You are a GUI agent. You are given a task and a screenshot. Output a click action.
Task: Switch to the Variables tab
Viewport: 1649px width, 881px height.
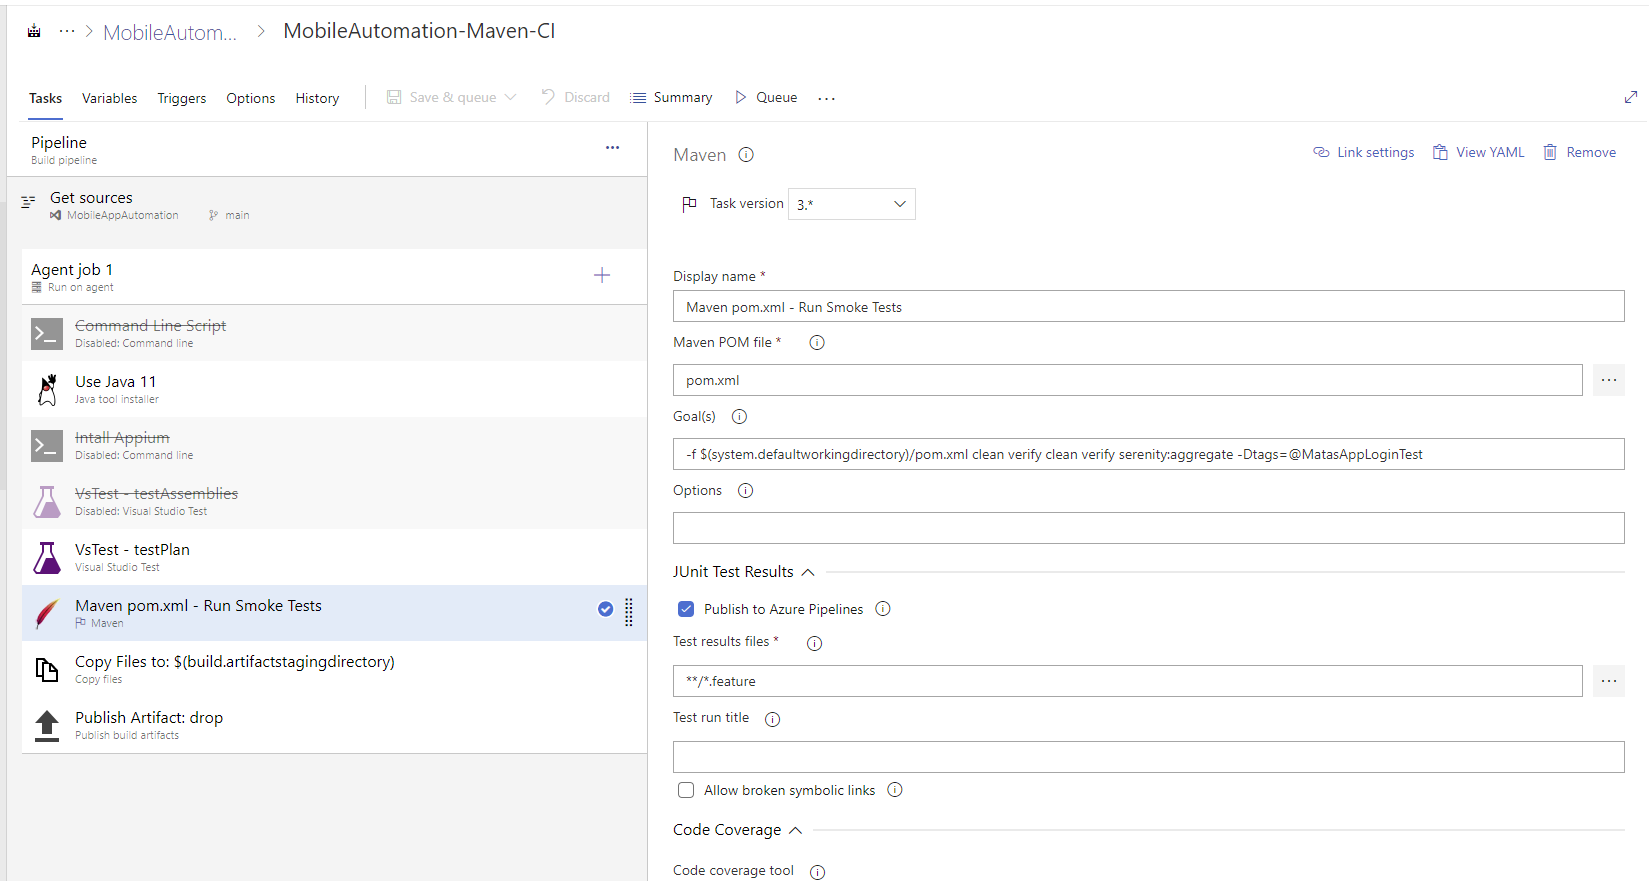point(109,98)
